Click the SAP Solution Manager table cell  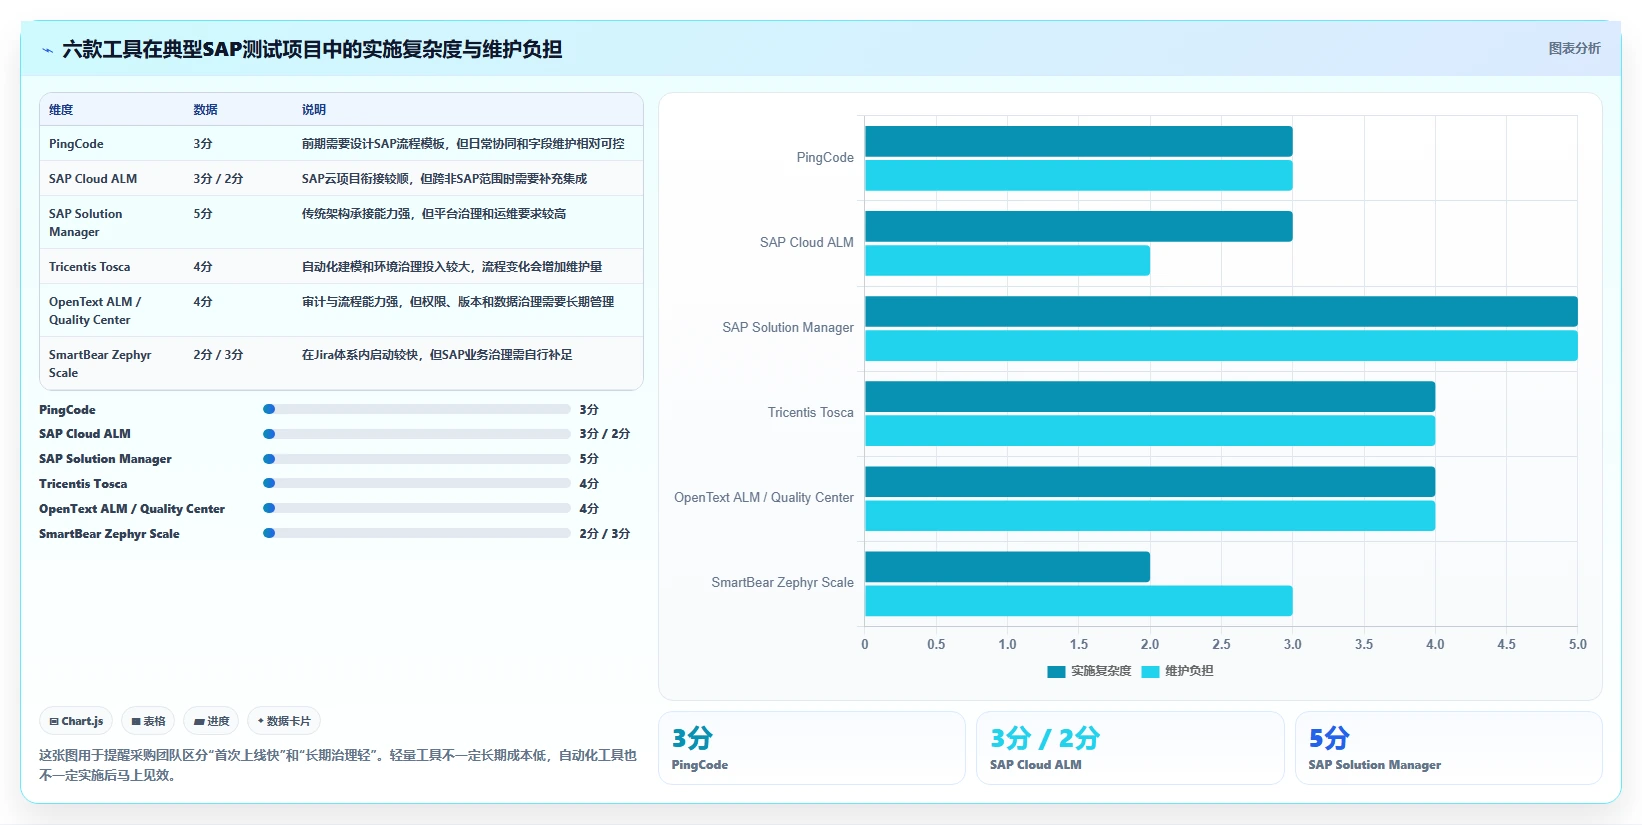(x=86, y=223)
